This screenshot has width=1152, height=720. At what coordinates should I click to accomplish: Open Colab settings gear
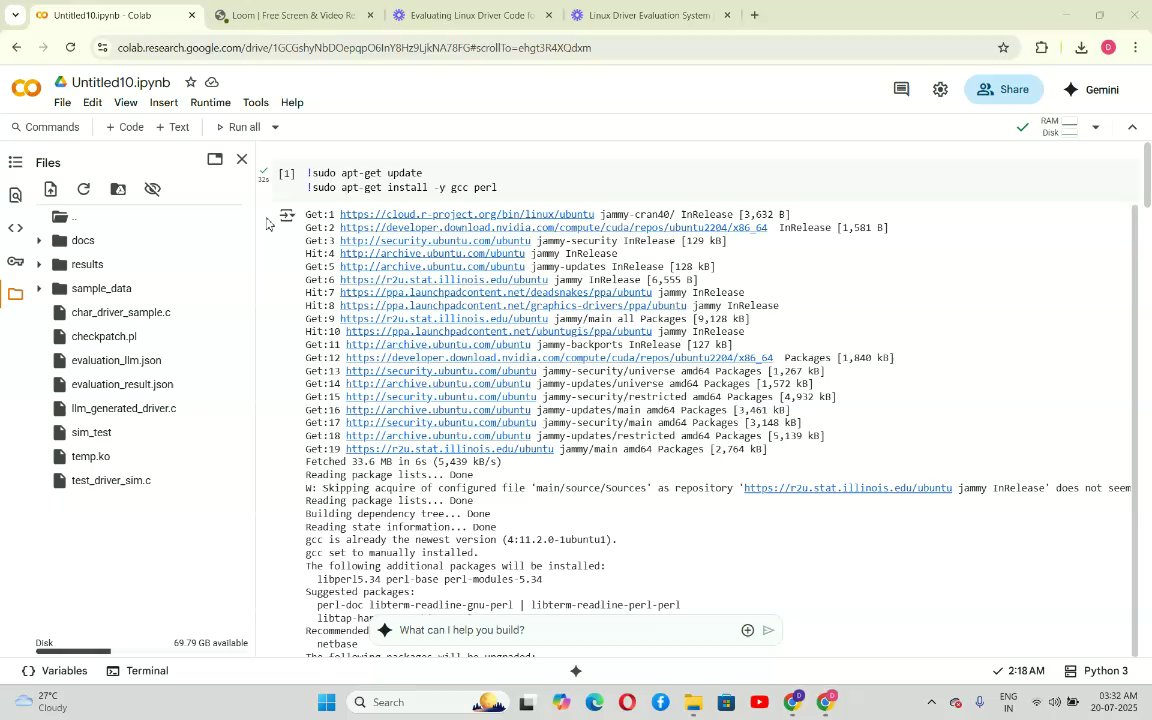tap(940, 90)
